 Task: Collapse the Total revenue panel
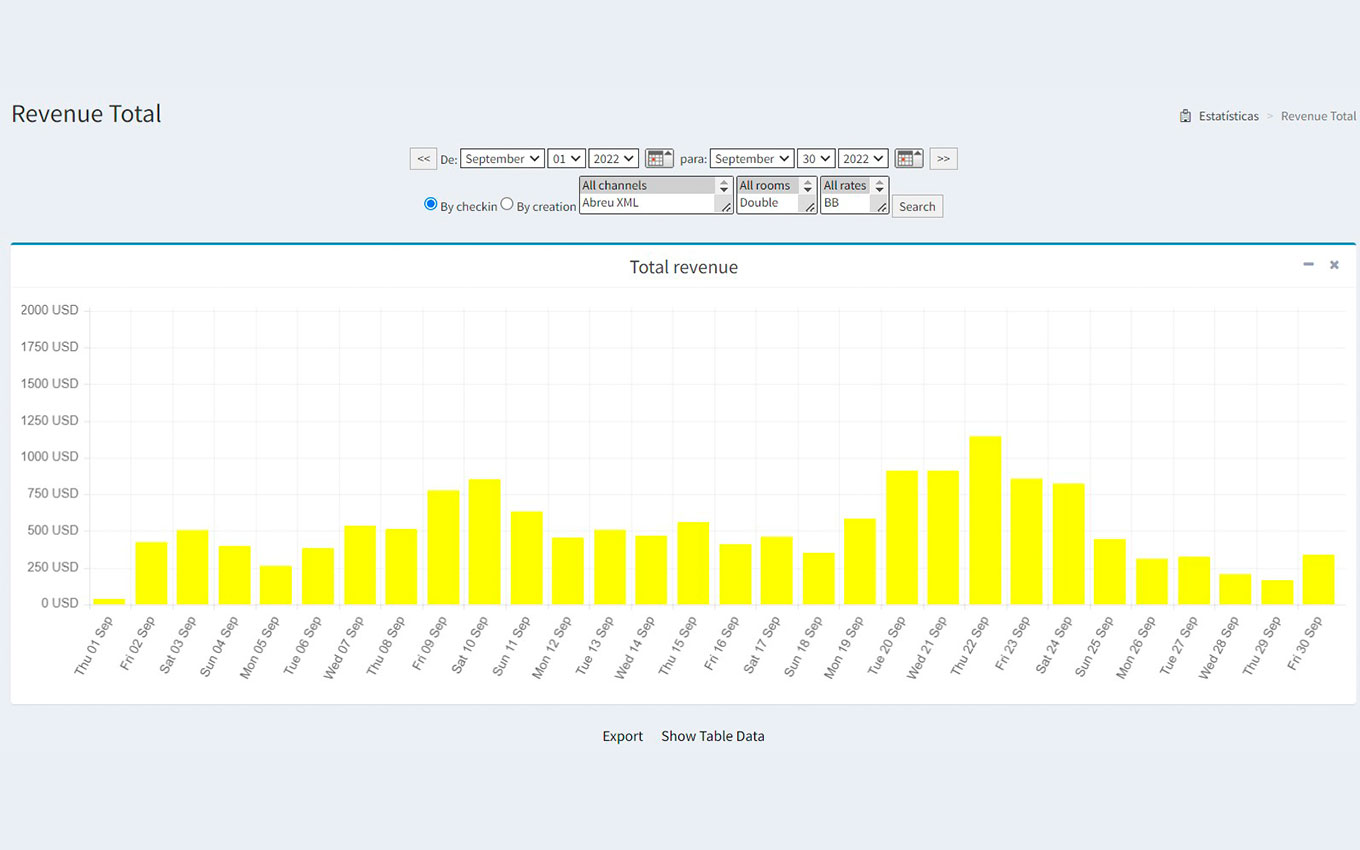[1308, 265]
